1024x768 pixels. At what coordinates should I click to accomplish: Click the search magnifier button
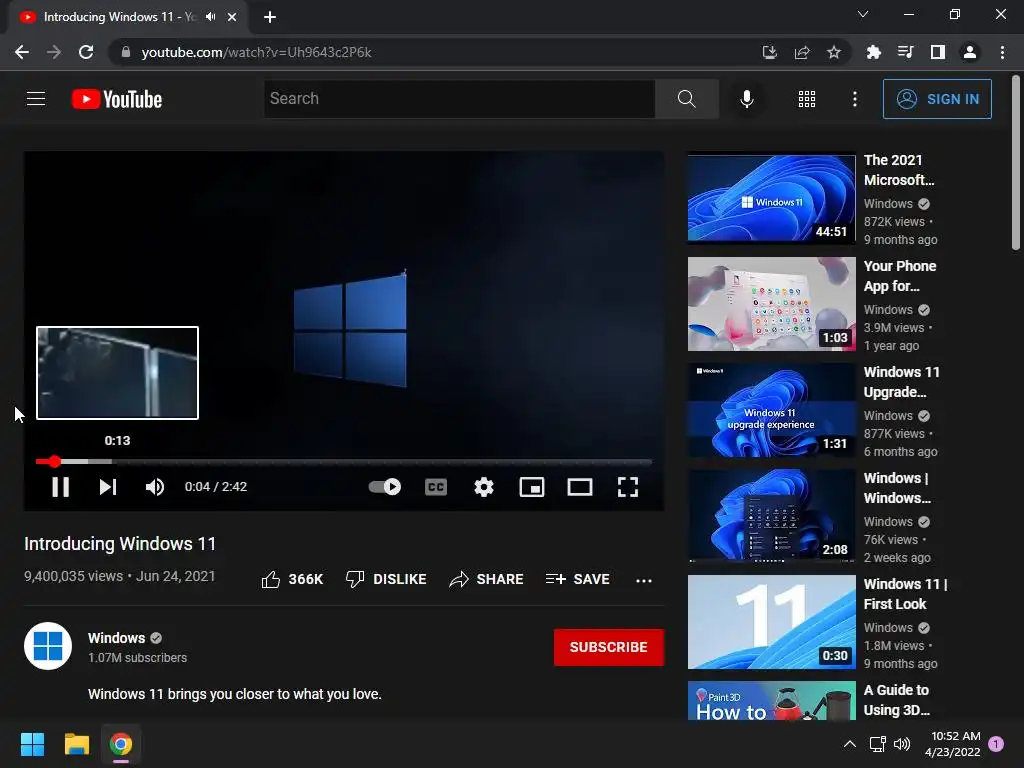[686, 99]
